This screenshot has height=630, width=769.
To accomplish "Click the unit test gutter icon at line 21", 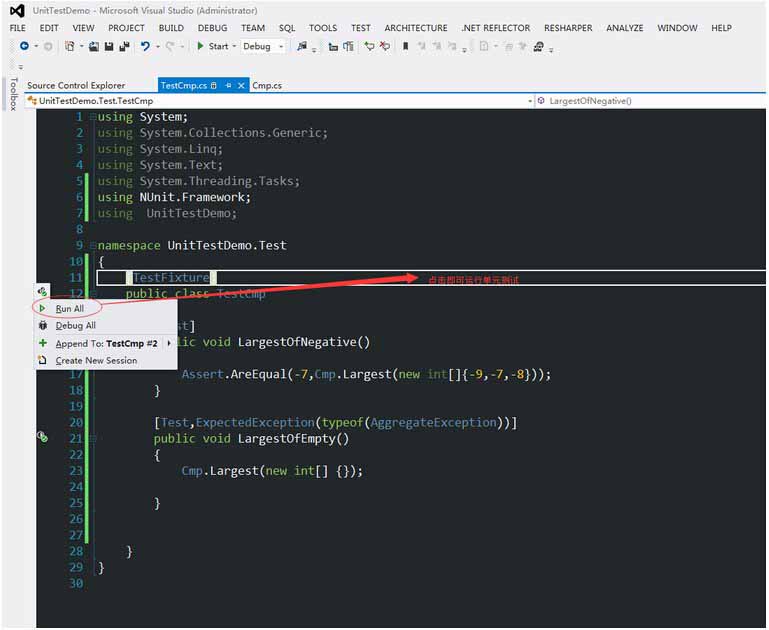I will click(42, 437).
